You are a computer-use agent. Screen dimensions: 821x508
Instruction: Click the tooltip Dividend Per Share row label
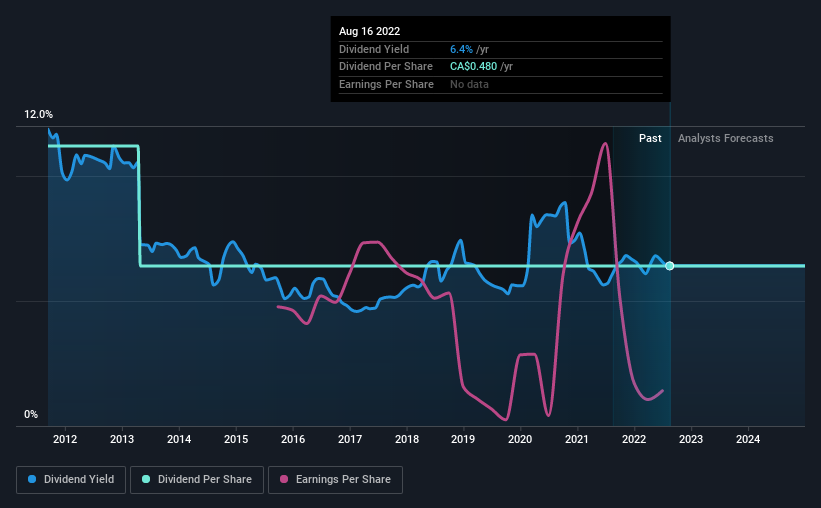click(x=386, y=67)
